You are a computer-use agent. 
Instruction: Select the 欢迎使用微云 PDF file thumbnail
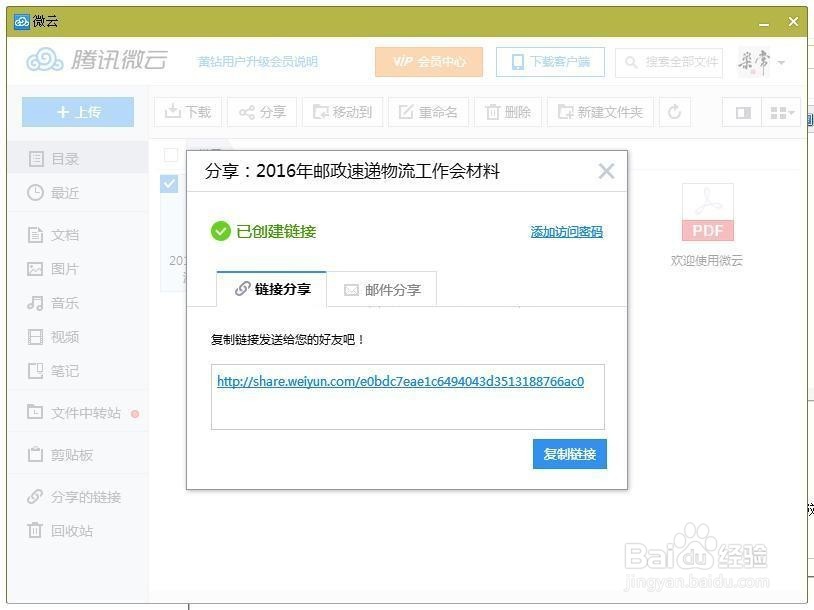708,213
